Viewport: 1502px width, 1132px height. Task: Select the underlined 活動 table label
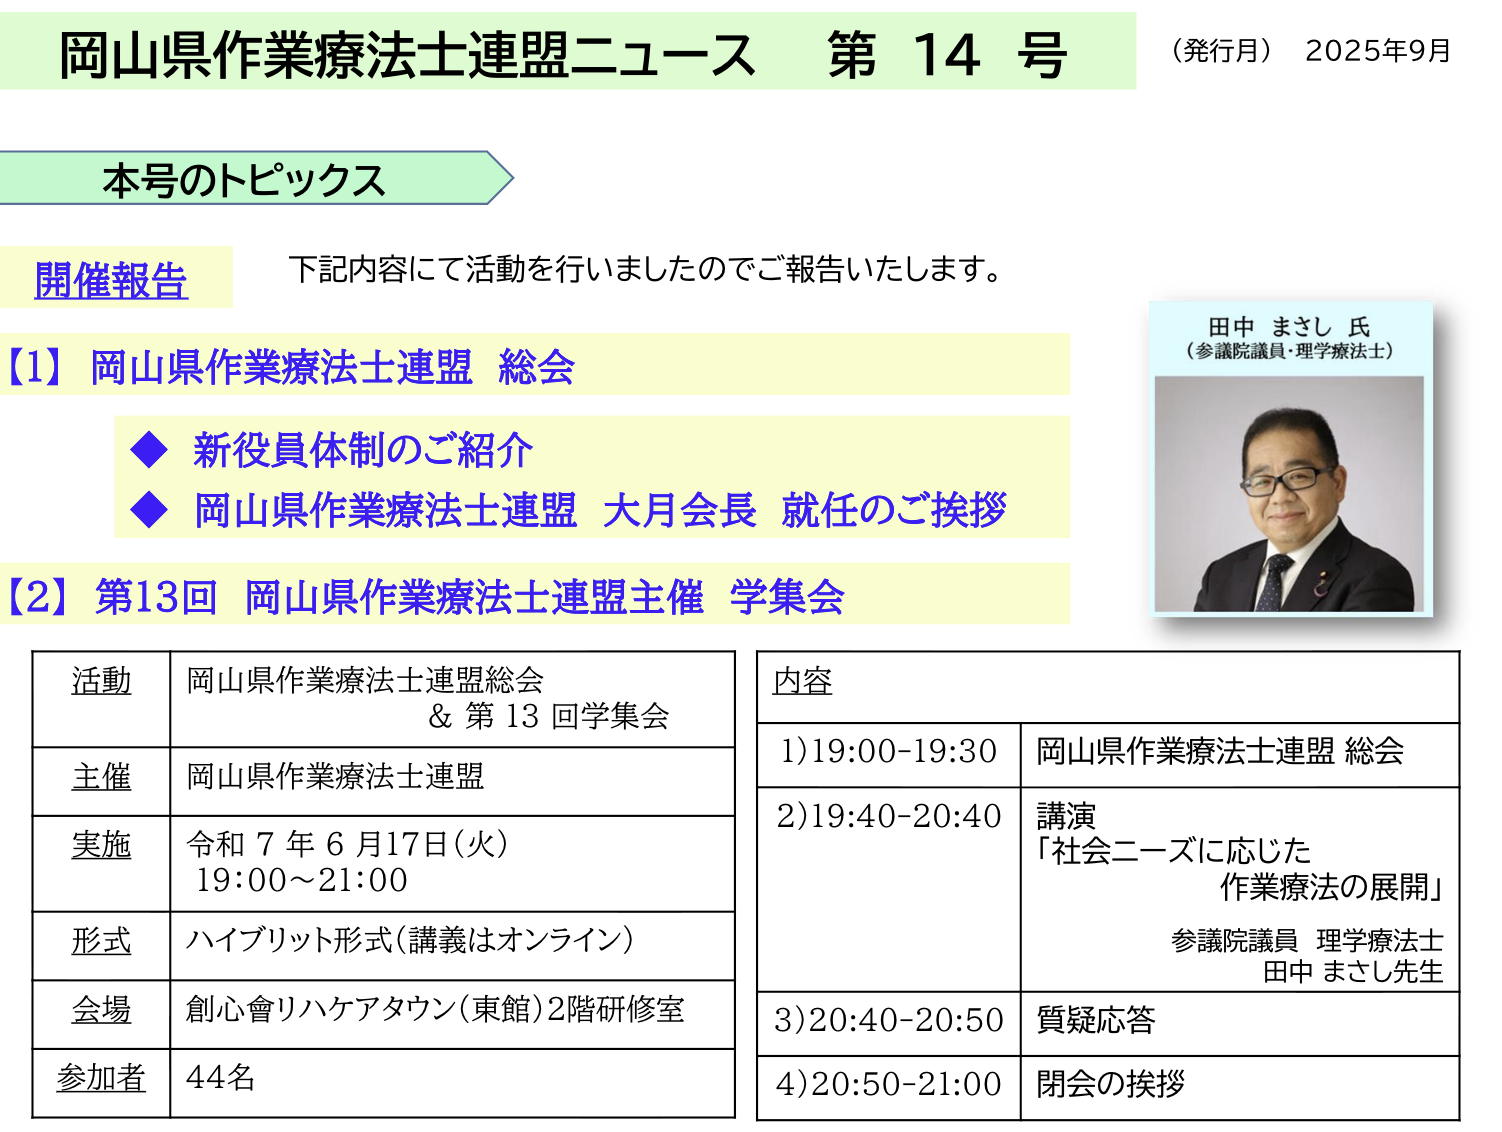click(x=101, y=681)
